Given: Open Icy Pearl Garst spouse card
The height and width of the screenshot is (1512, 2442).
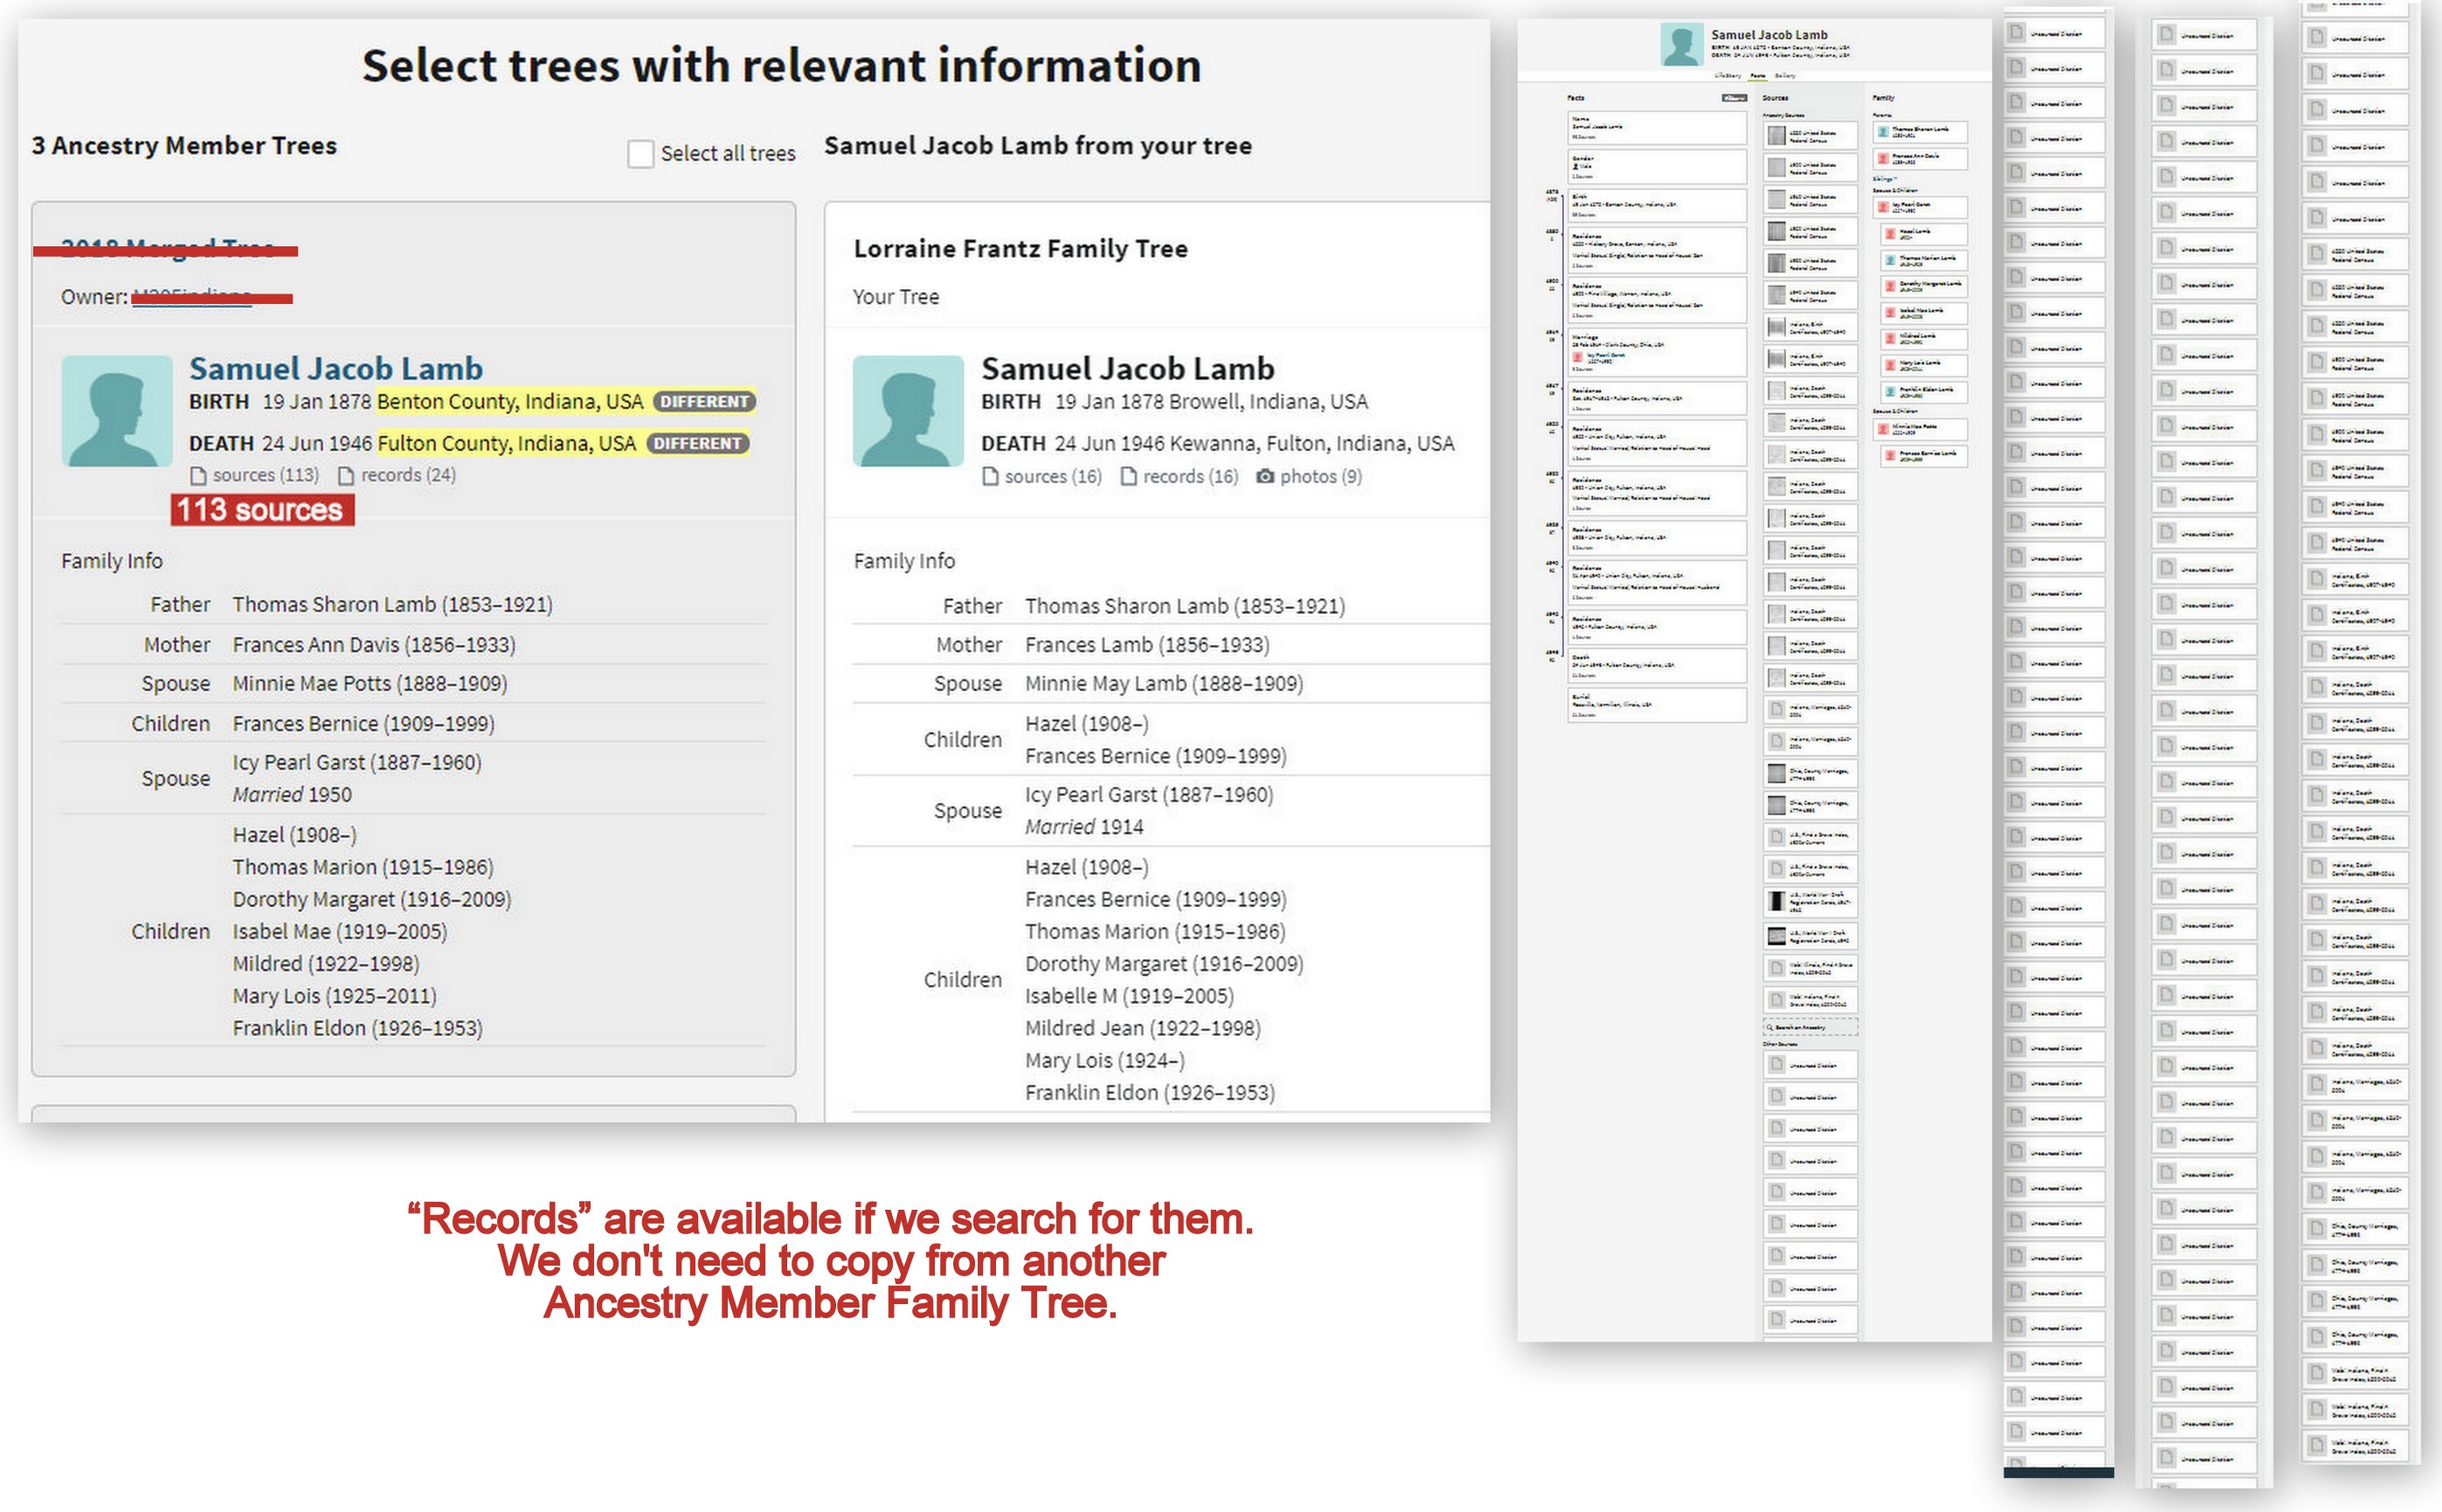Looking at the screenshot, I should click(1921, 208).
